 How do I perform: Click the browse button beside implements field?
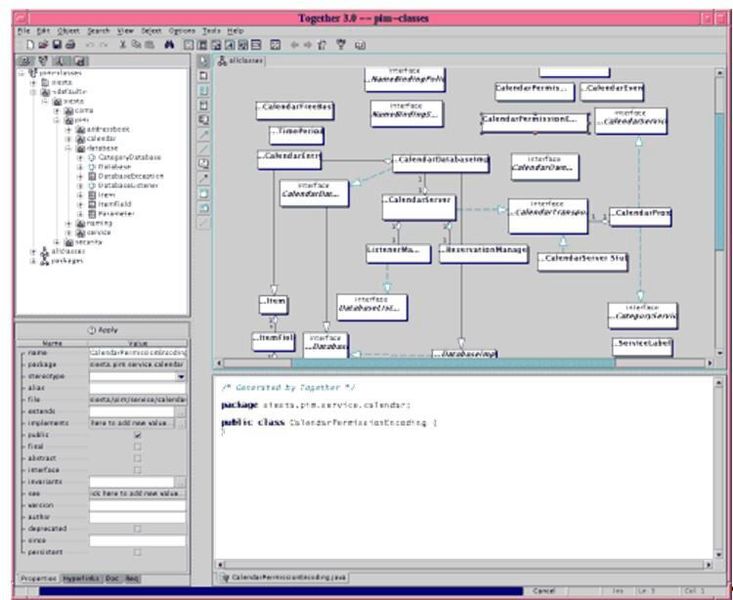(181, 423)
